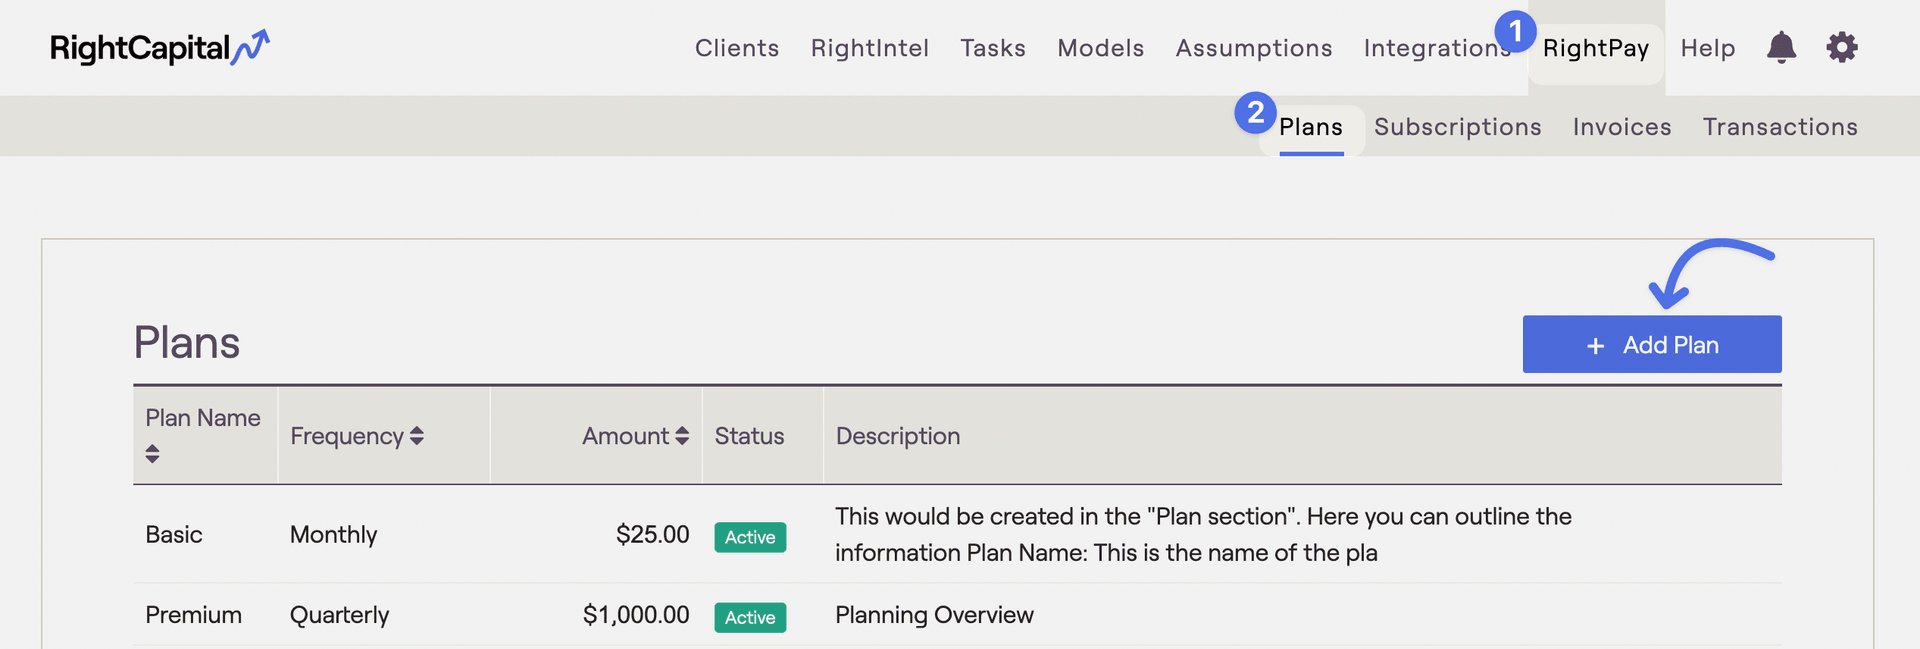Click the Add Plan button
The image size is (1920, 649).
coord(1652,345)
